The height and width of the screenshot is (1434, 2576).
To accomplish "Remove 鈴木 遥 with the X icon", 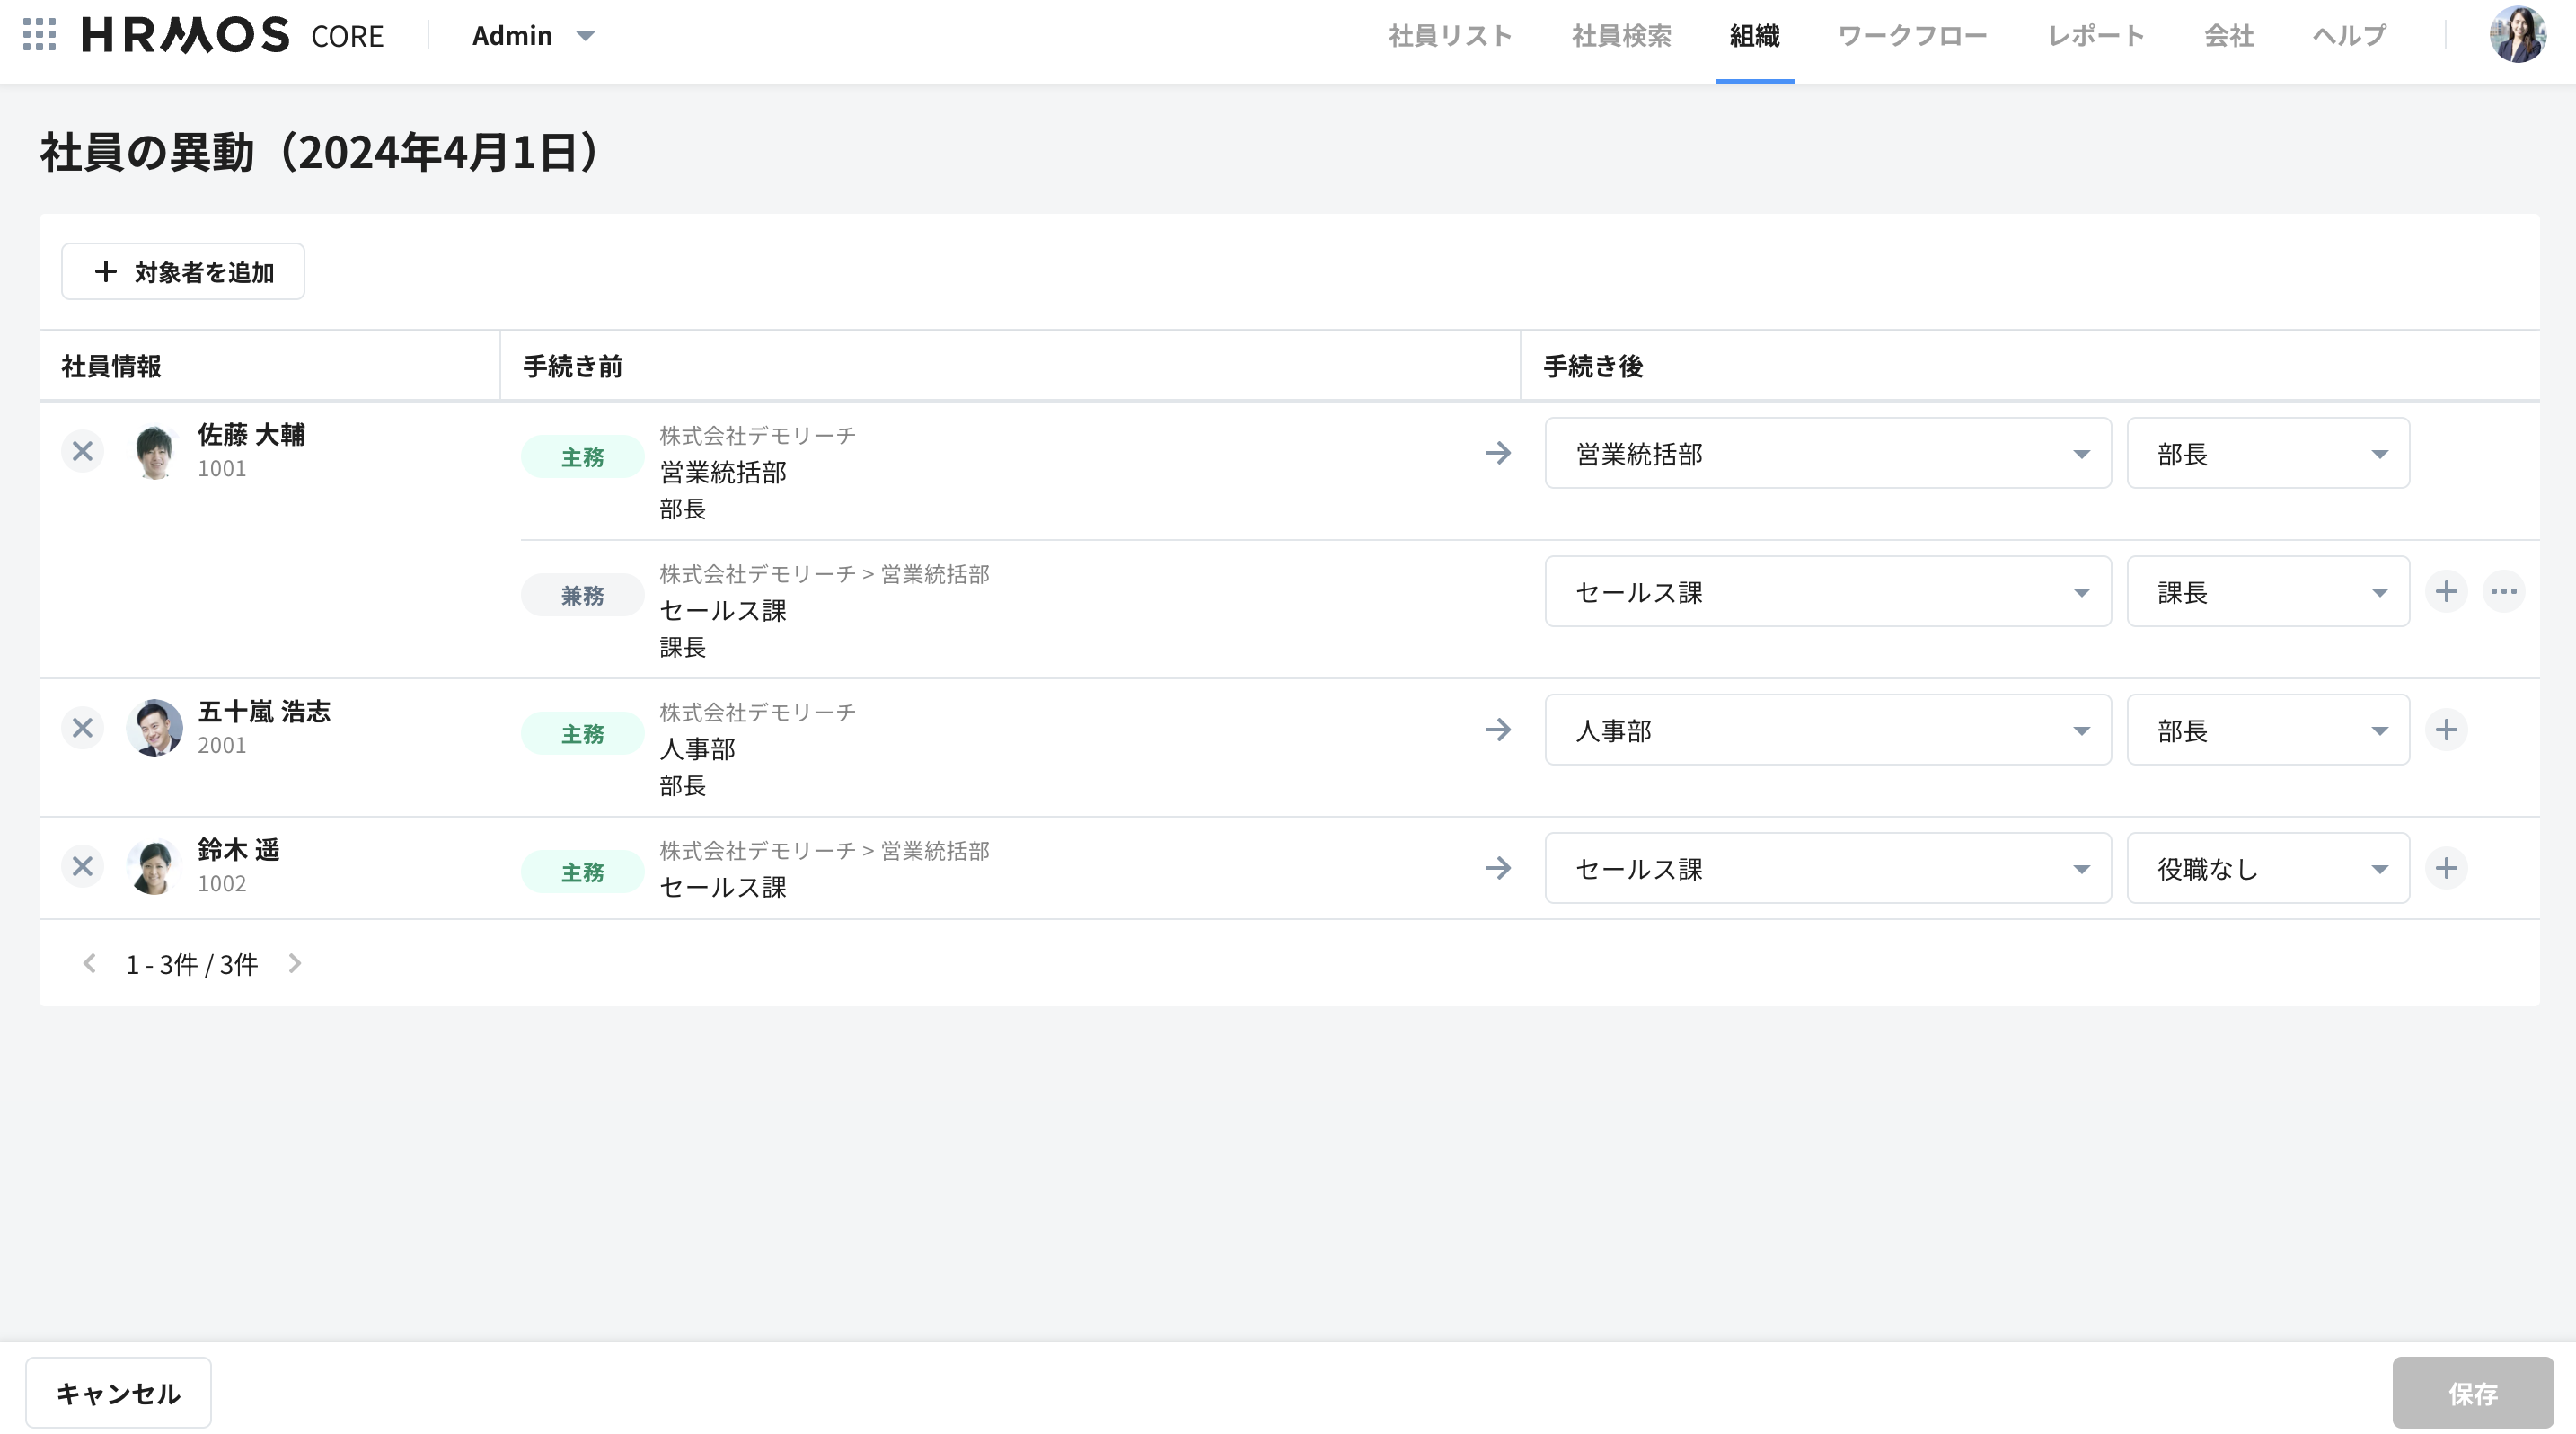I will (83, 867).
